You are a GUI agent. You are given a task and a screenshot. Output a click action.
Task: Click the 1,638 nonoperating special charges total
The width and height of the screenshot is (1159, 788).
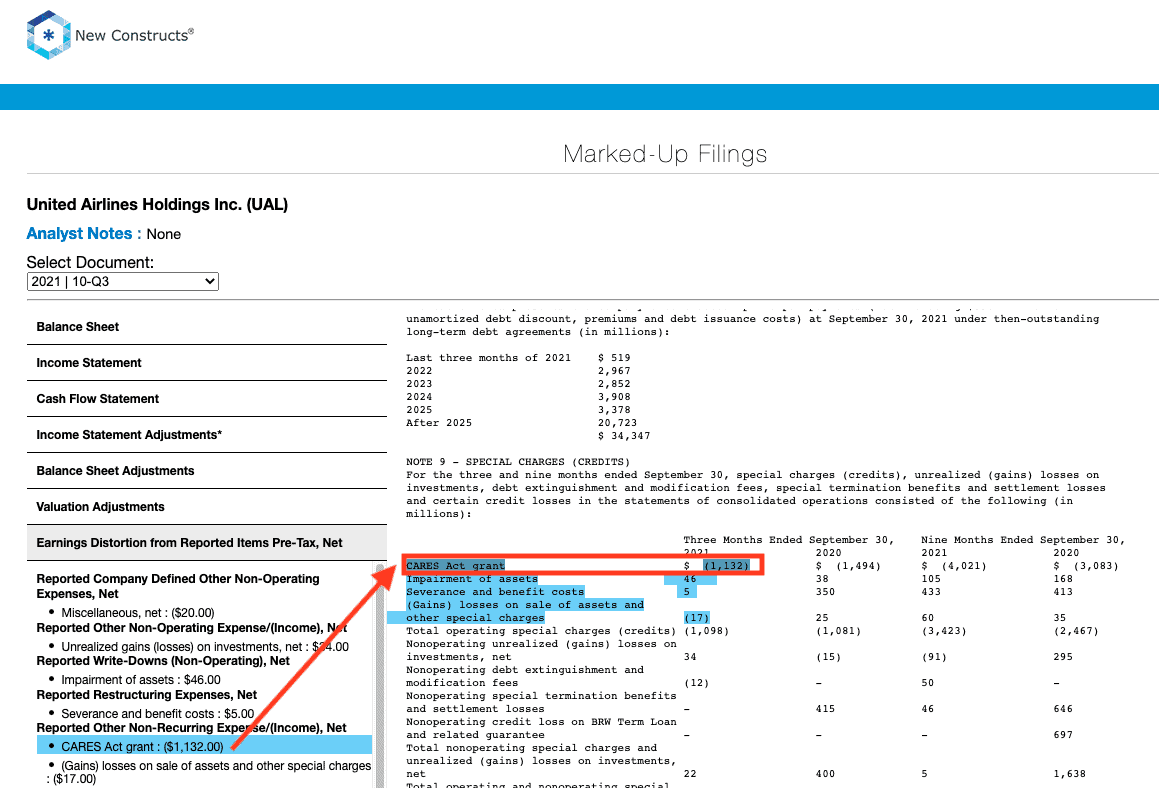(1070, 774)
